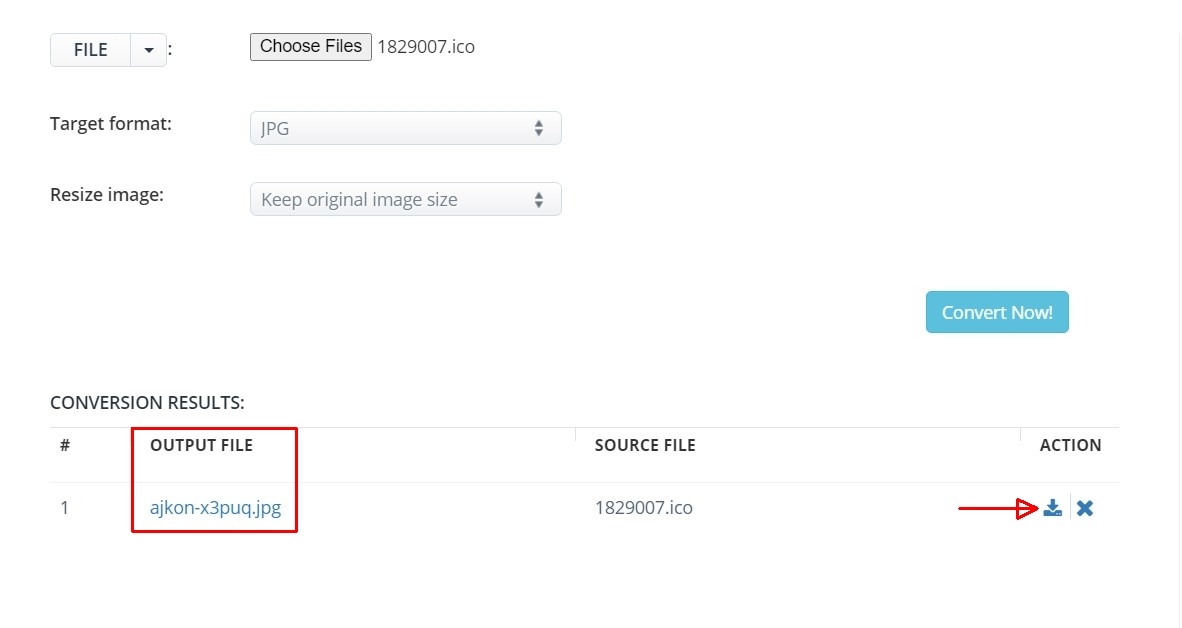The image size is (1182, 628).
Task: Expand the caret next to FILE button
Action: coord(148,50)
